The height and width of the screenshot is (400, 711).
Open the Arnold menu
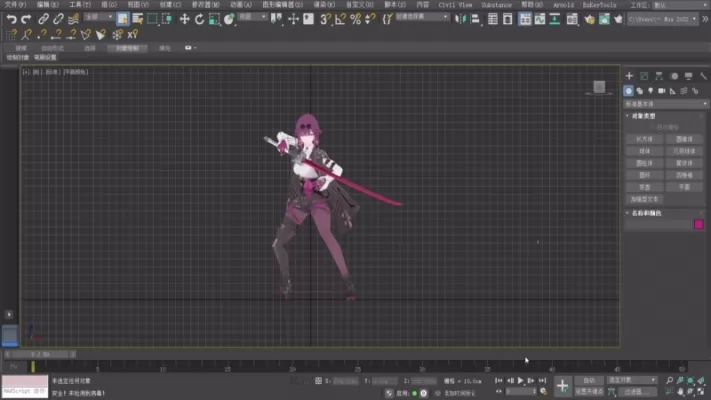(x=563, y=5)
